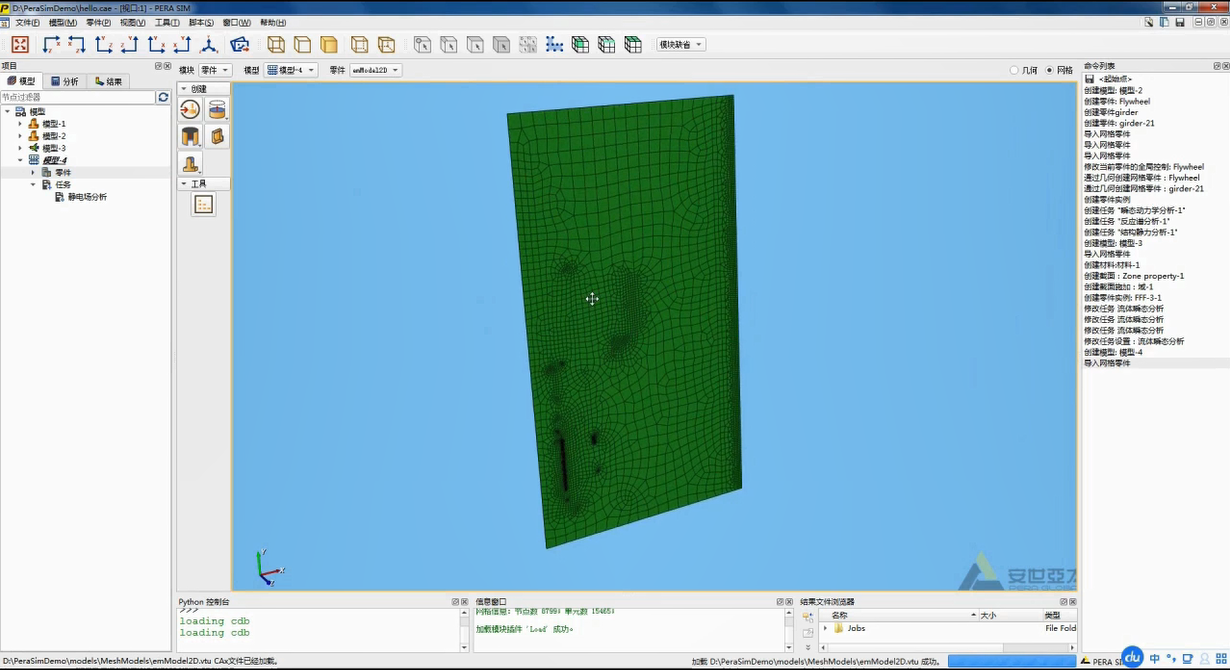Click the first pick-selection cube icon
The image size is (1230, 670).
pyautogui.click(x=422, y=44)
